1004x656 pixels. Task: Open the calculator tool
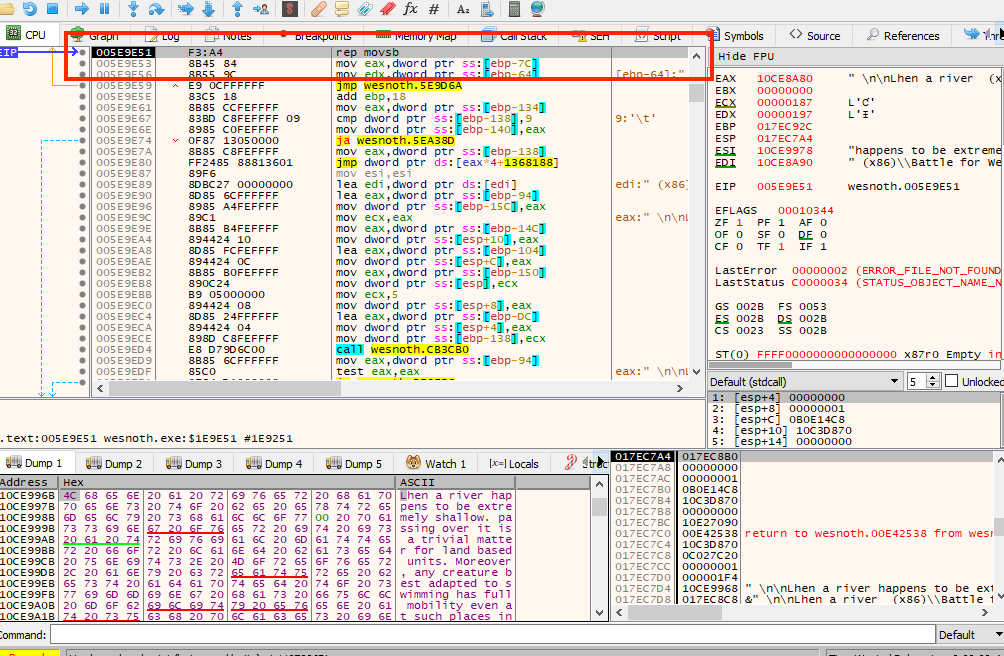514,8
